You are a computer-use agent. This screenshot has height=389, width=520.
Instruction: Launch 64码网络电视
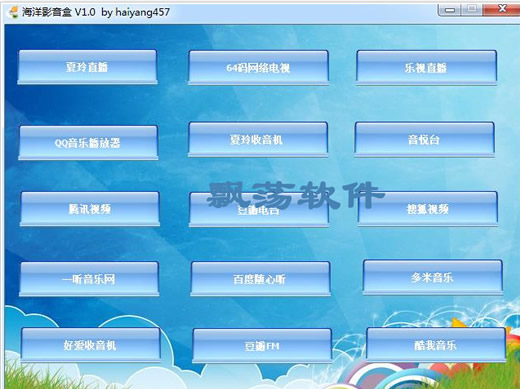(x=258, y=68)
